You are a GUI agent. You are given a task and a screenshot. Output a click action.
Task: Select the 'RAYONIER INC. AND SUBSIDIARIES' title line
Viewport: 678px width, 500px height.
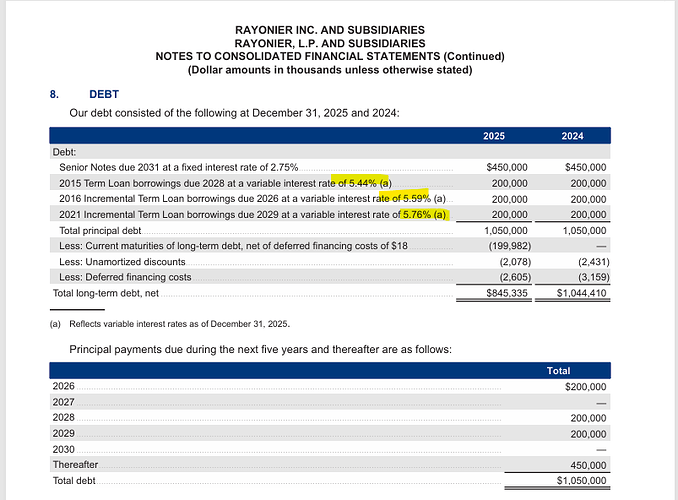coord(330,30)
